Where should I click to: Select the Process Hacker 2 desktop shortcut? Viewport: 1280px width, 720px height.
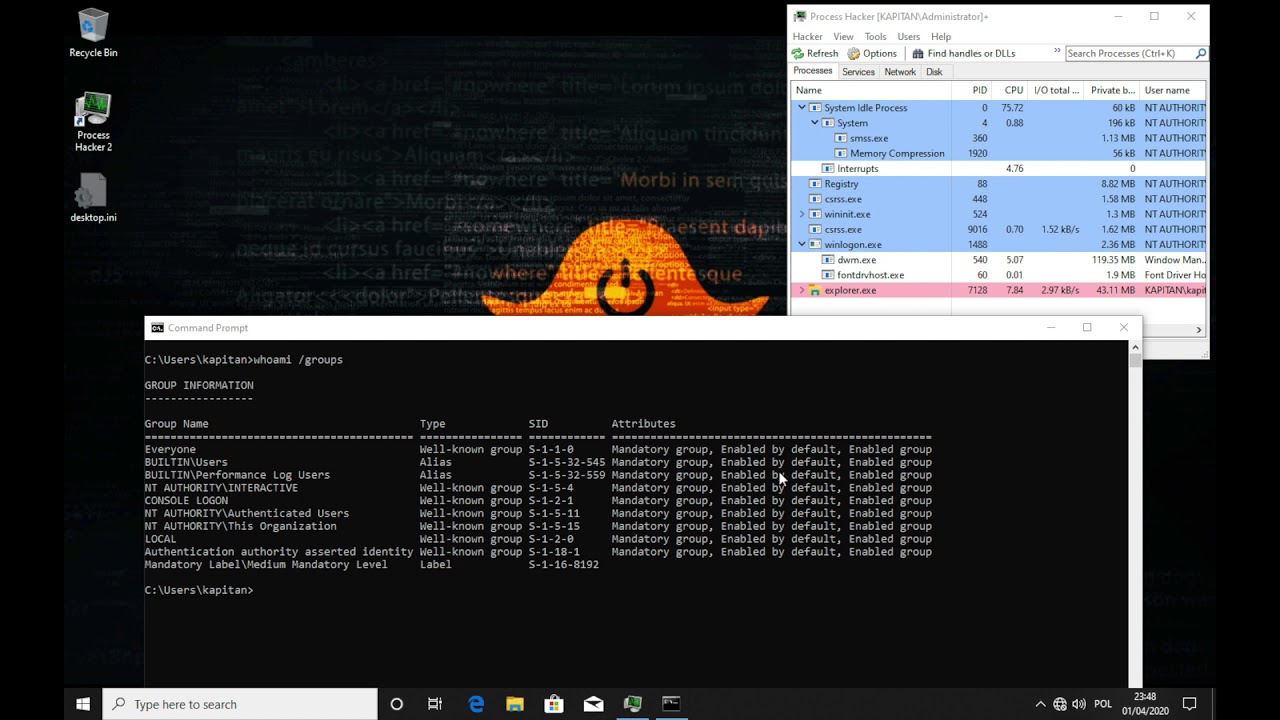pyautogui.click(x=93, y=122)
